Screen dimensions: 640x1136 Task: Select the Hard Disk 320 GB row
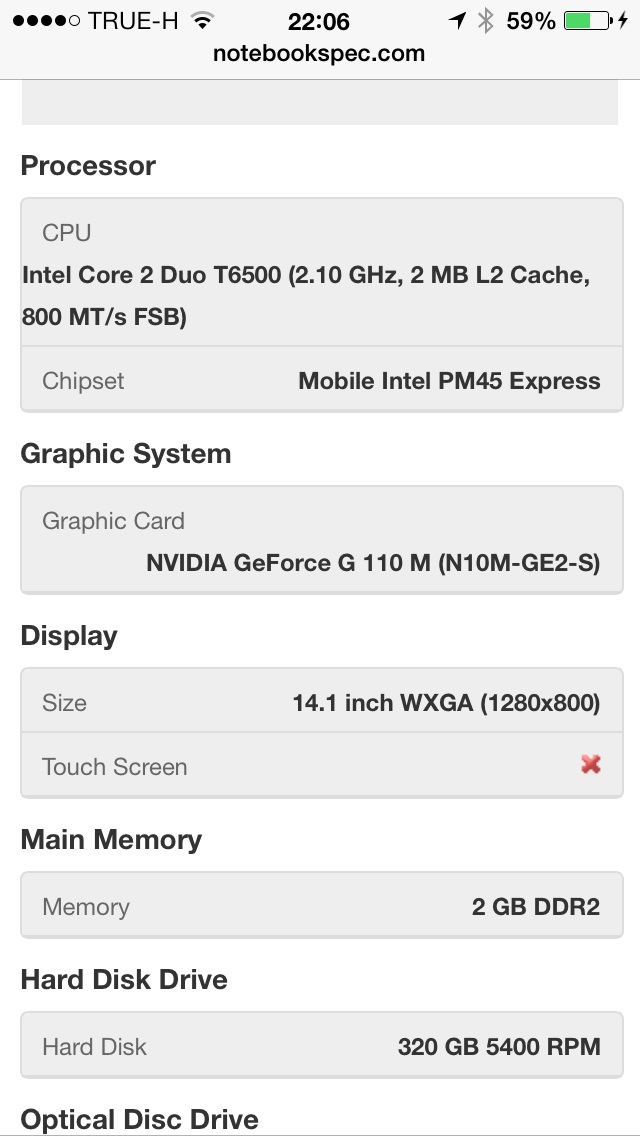pos(322,1045)
